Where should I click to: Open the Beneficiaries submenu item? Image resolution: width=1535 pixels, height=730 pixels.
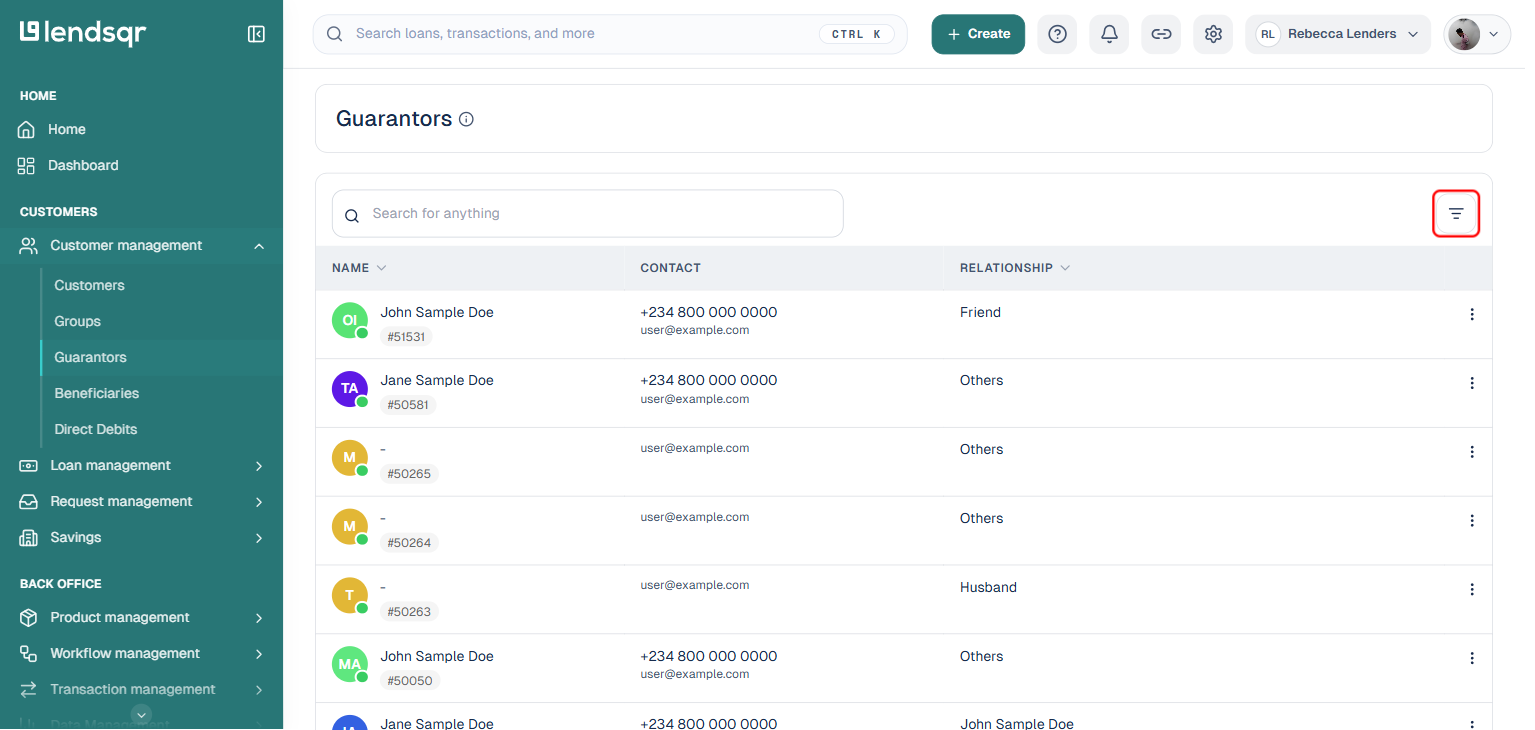pos(96,394)
